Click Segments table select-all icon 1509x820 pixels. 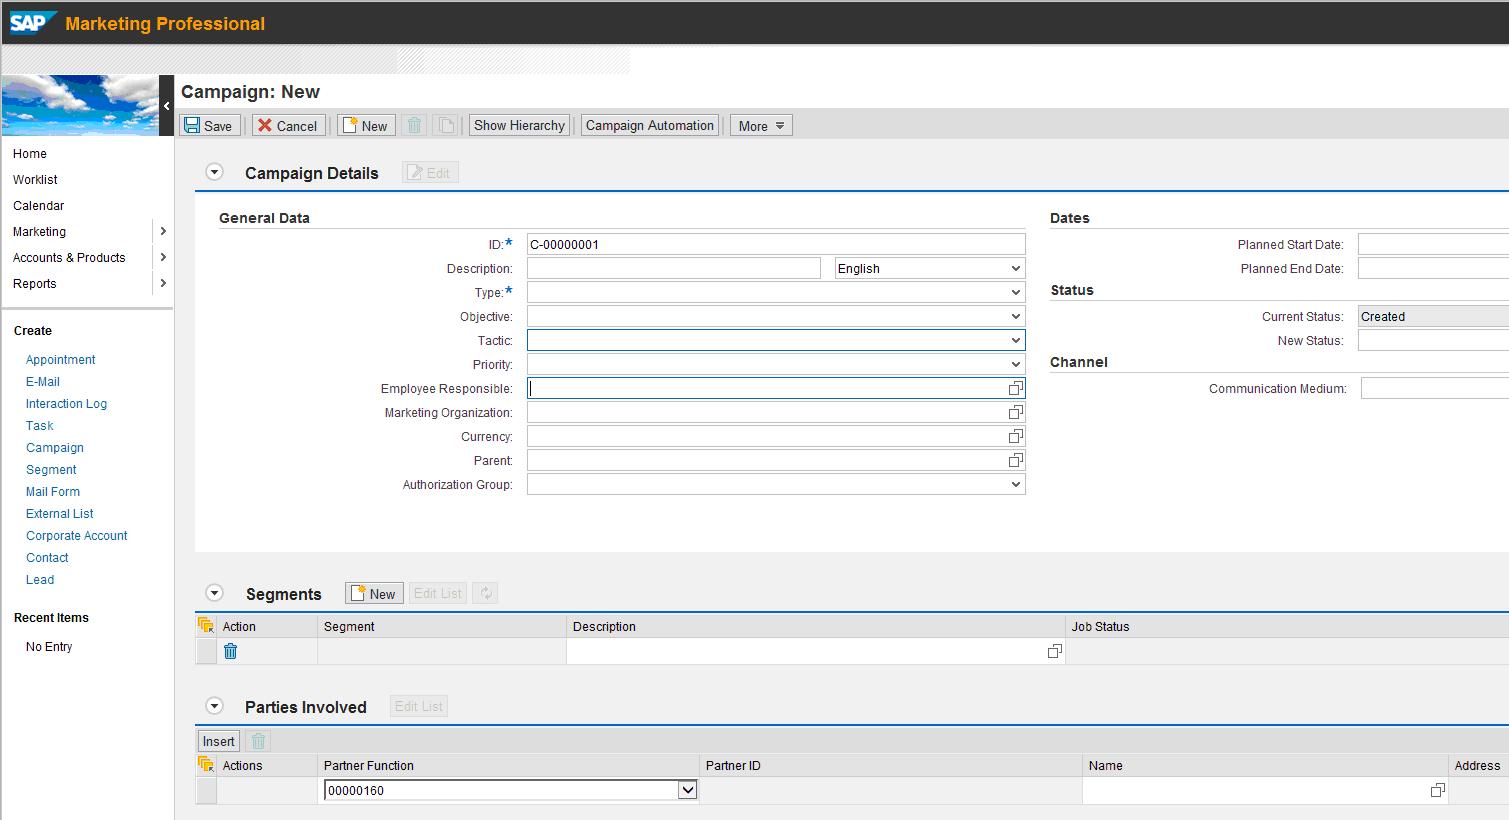pyautogui.click(x=206, y=626)
